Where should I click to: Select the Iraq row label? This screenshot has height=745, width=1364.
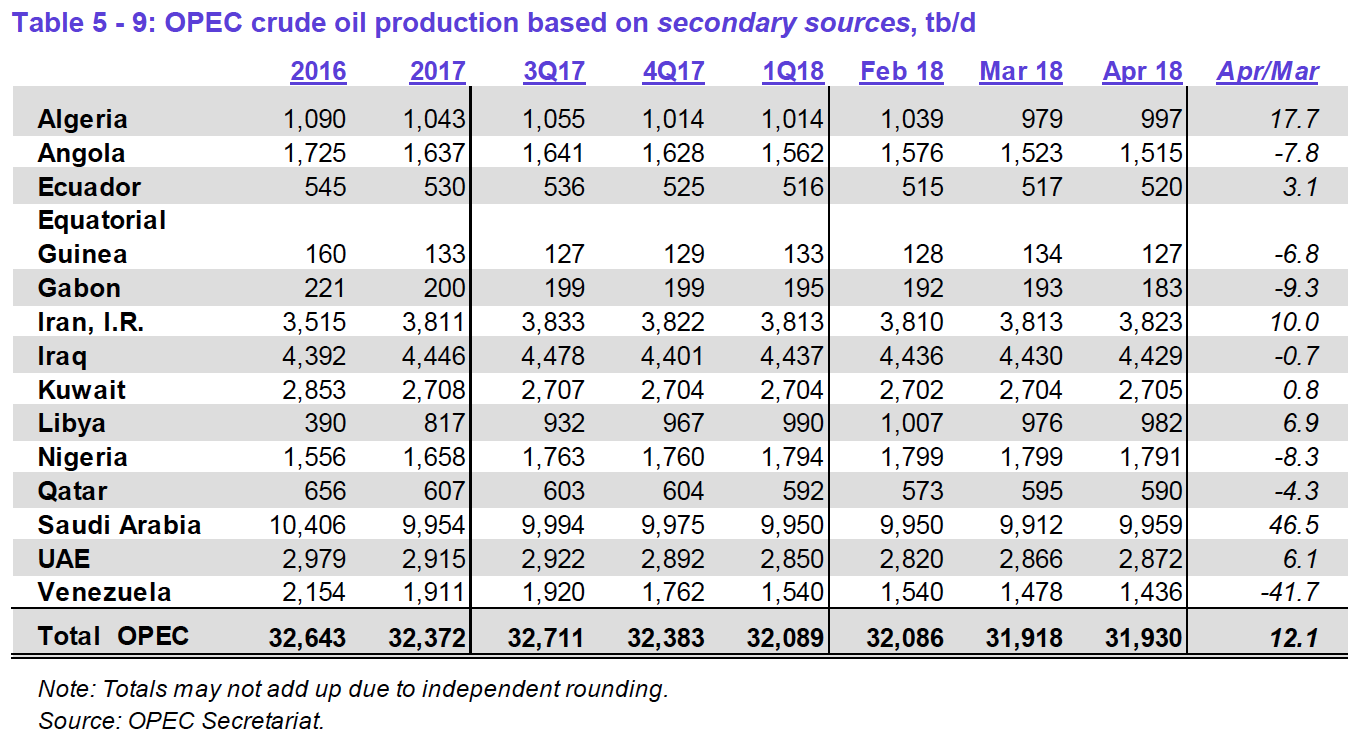[62, 356]
